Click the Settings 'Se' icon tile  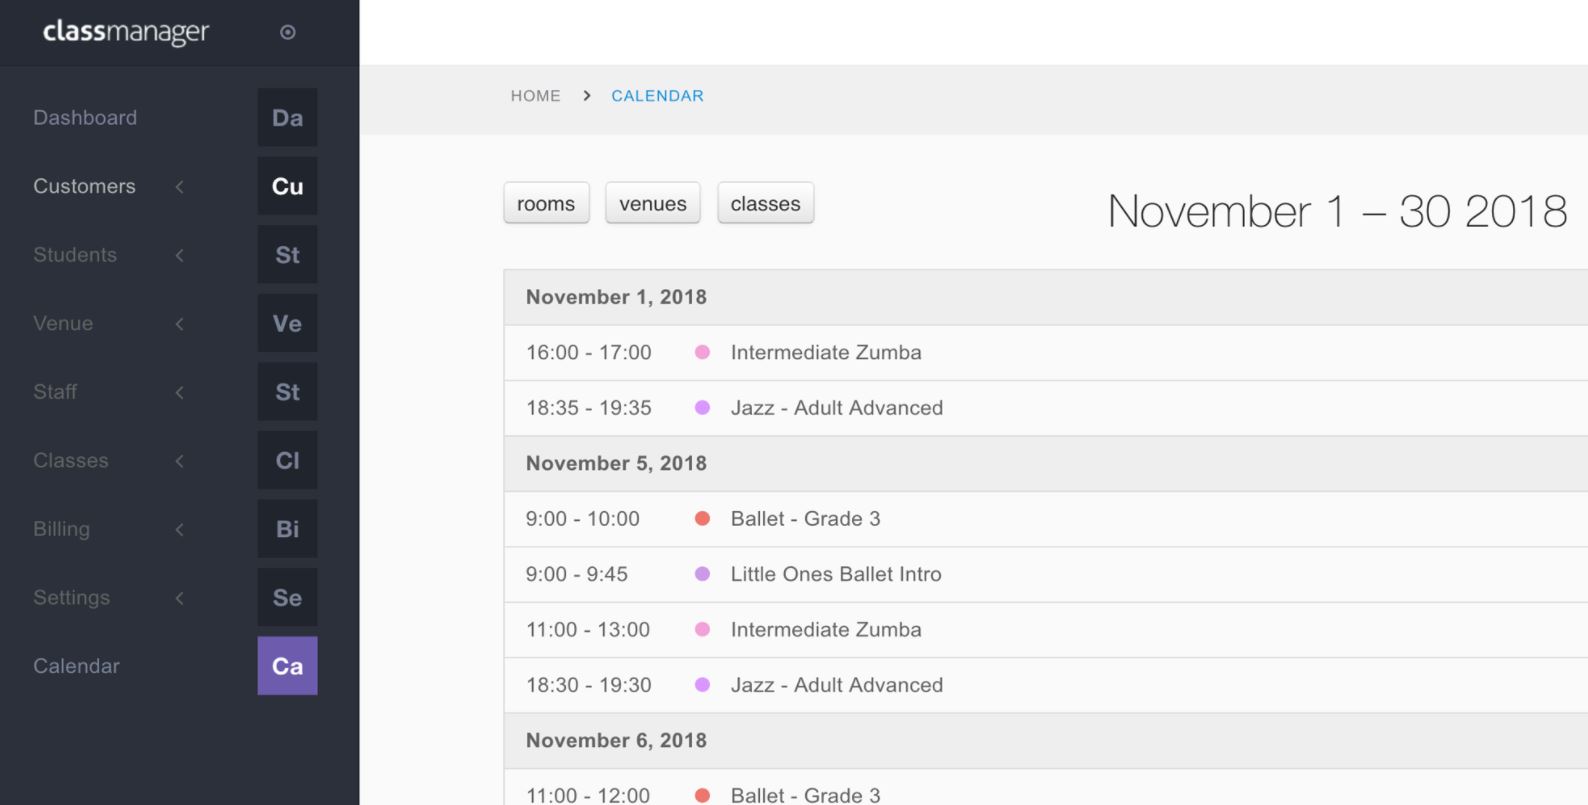pos(287,597)
